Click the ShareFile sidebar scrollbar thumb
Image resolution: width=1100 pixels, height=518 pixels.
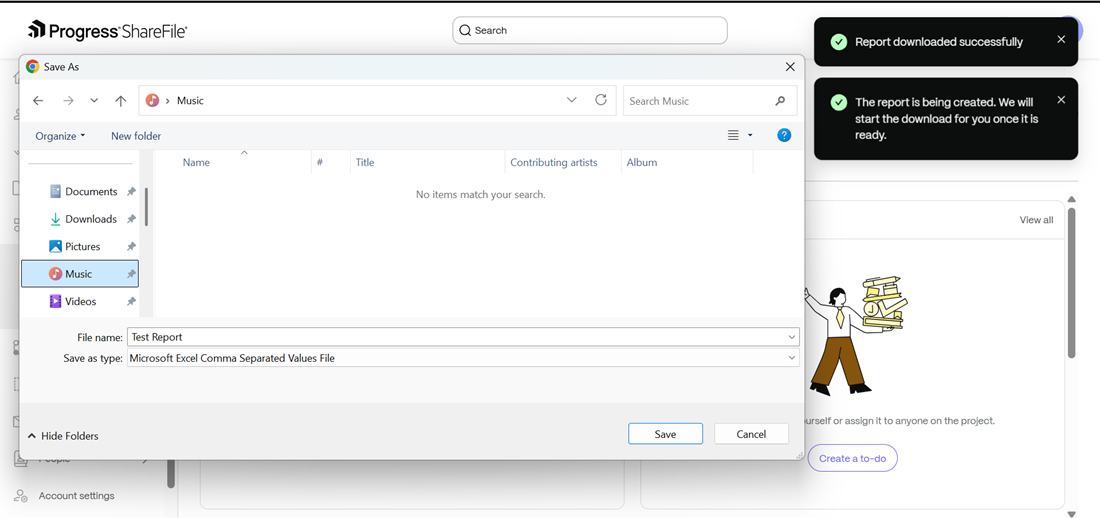[170, 472]
